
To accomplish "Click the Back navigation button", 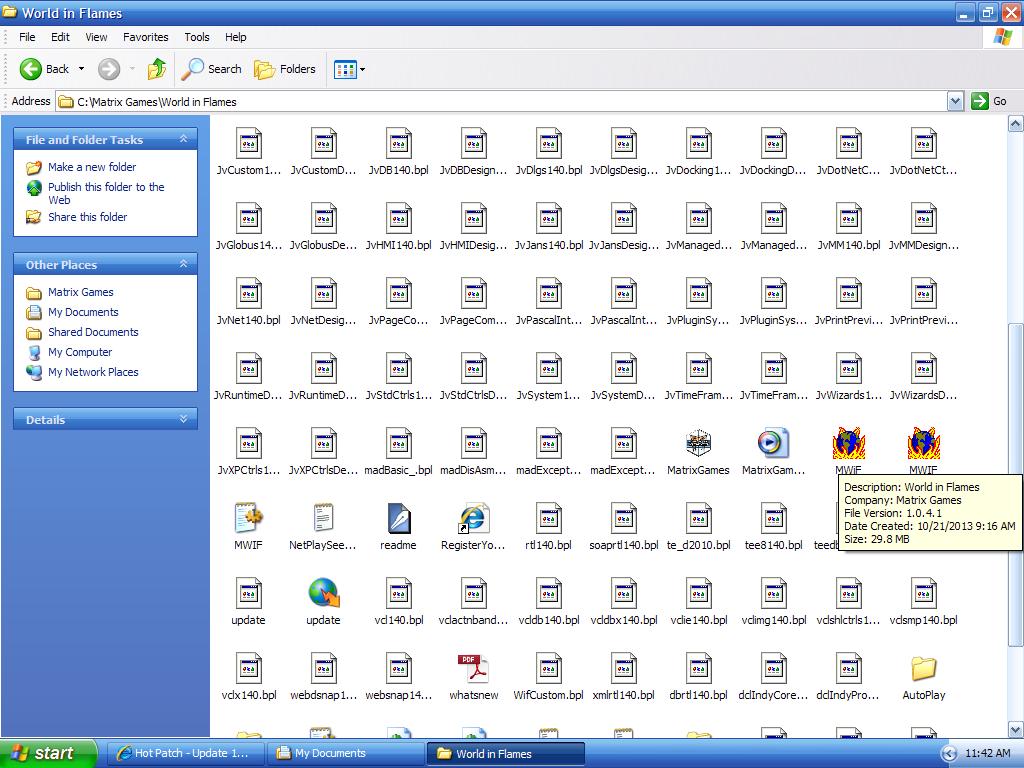I will 44,69.
